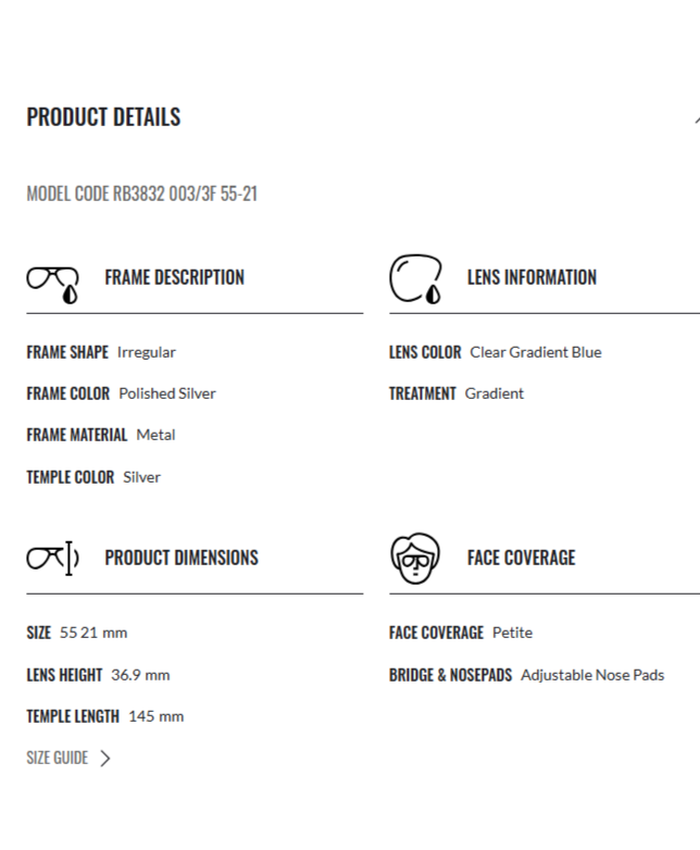Click the Polished Silver frame color value
The image size is (700, 850).
[x=167, y=394]
